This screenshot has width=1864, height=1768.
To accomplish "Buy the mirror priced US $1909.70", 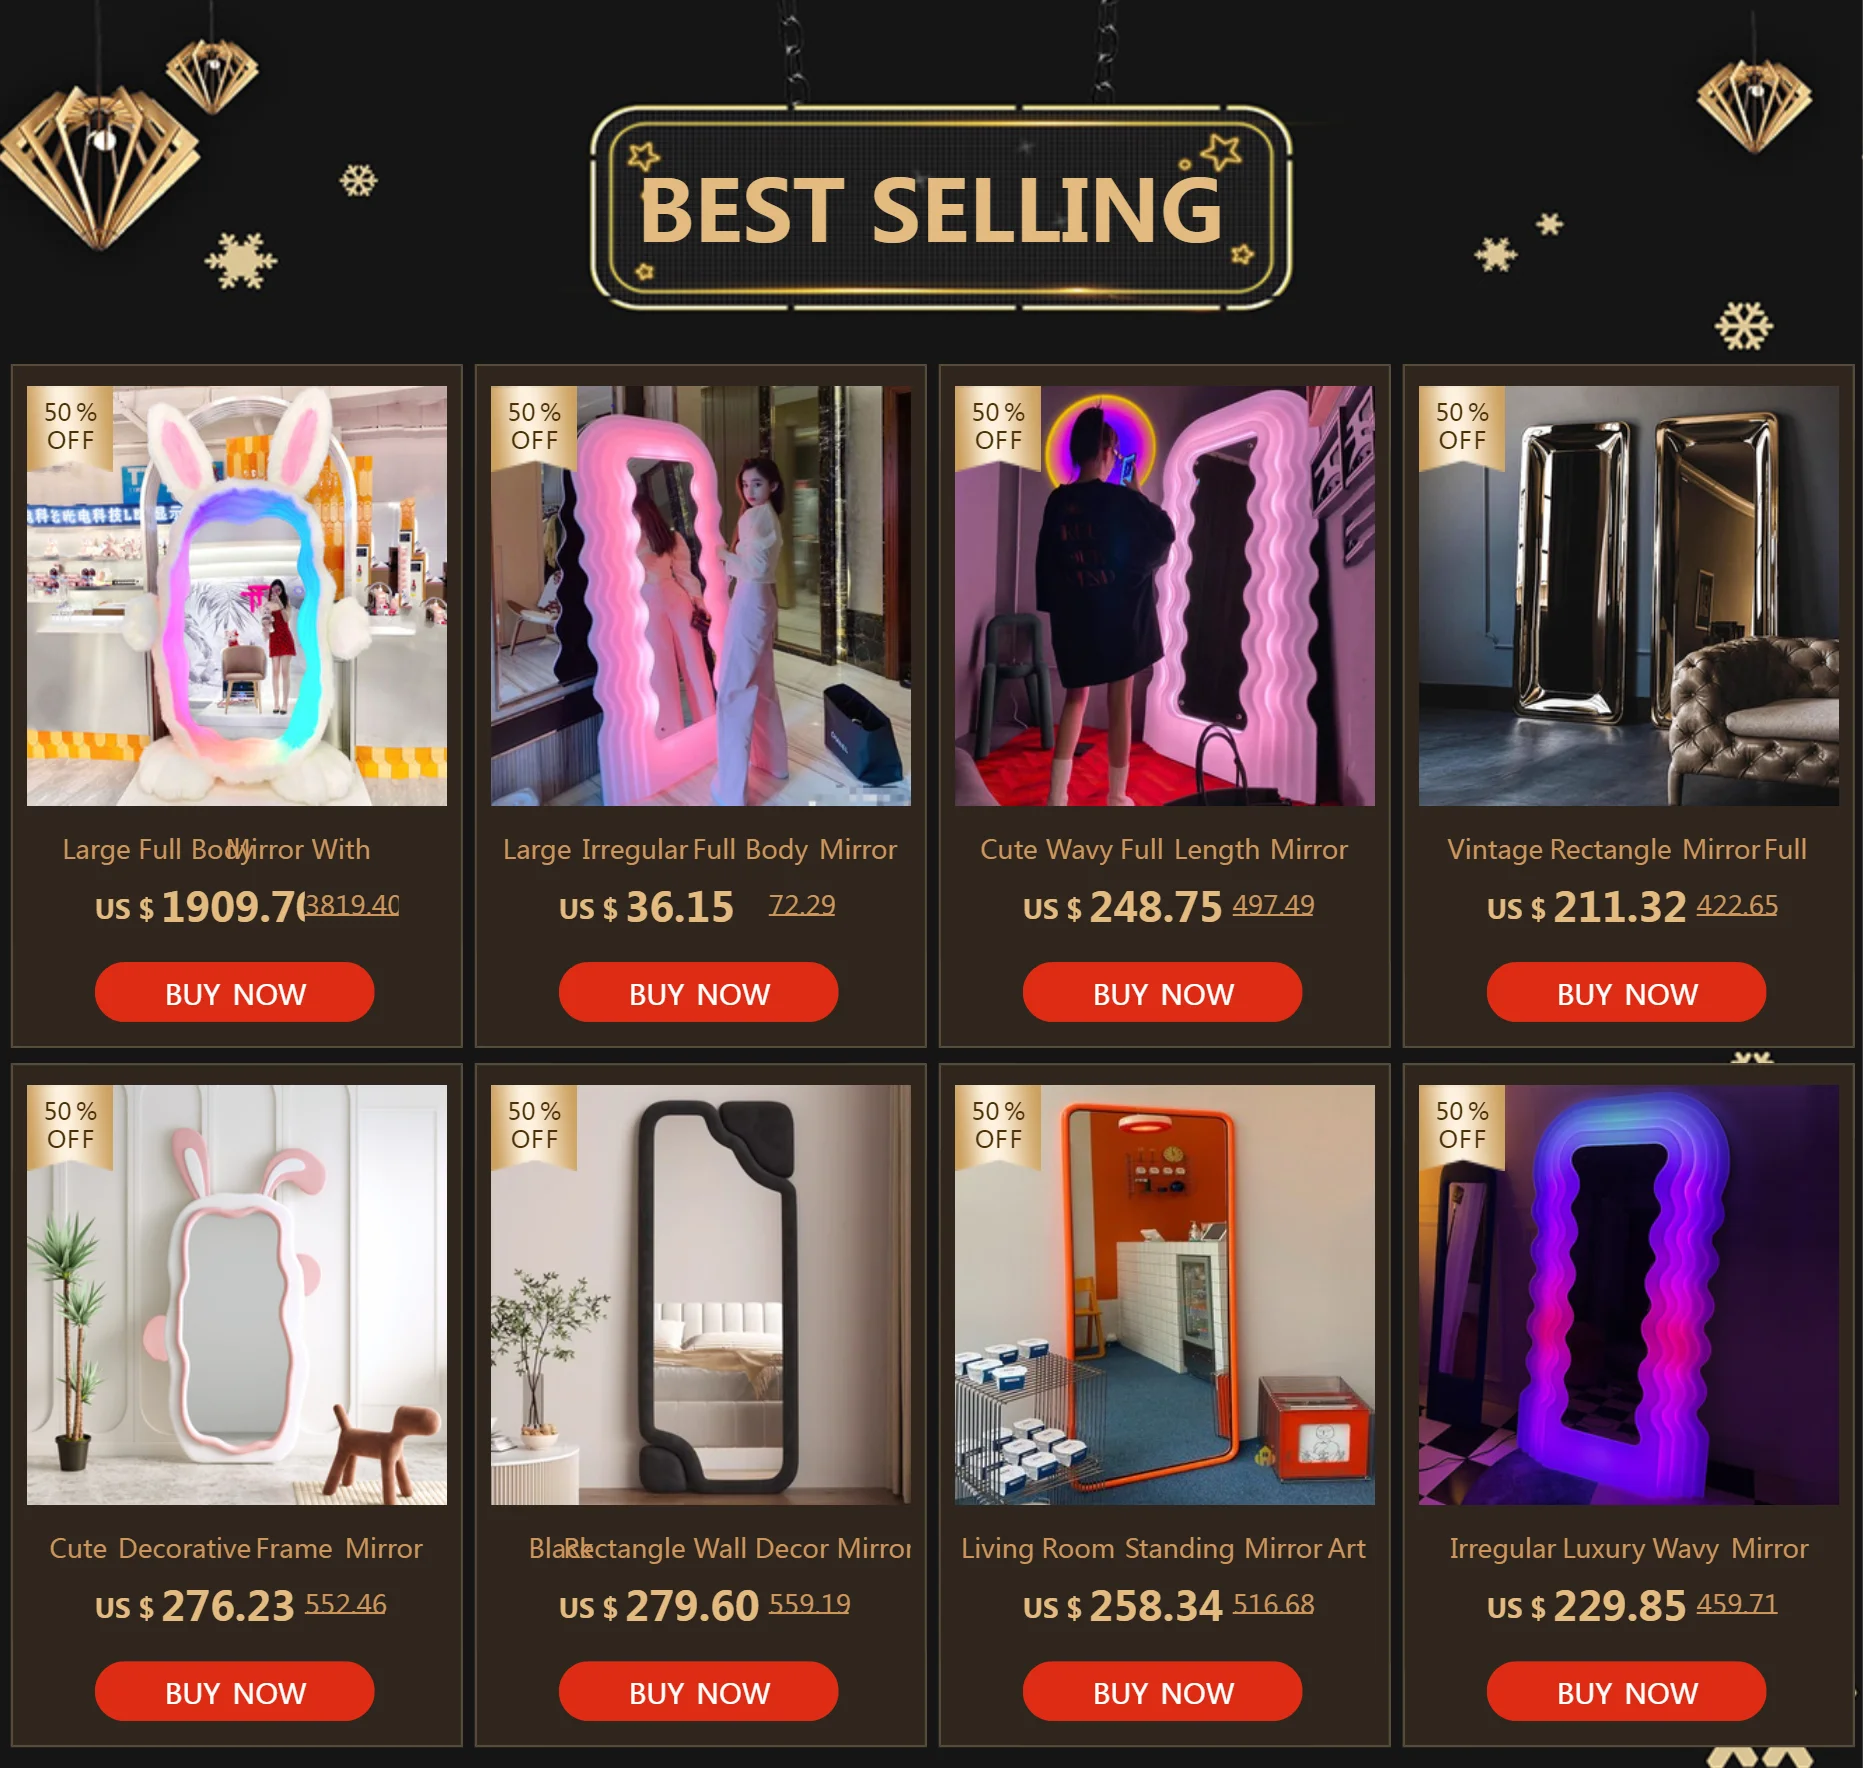I will (235, 992).
